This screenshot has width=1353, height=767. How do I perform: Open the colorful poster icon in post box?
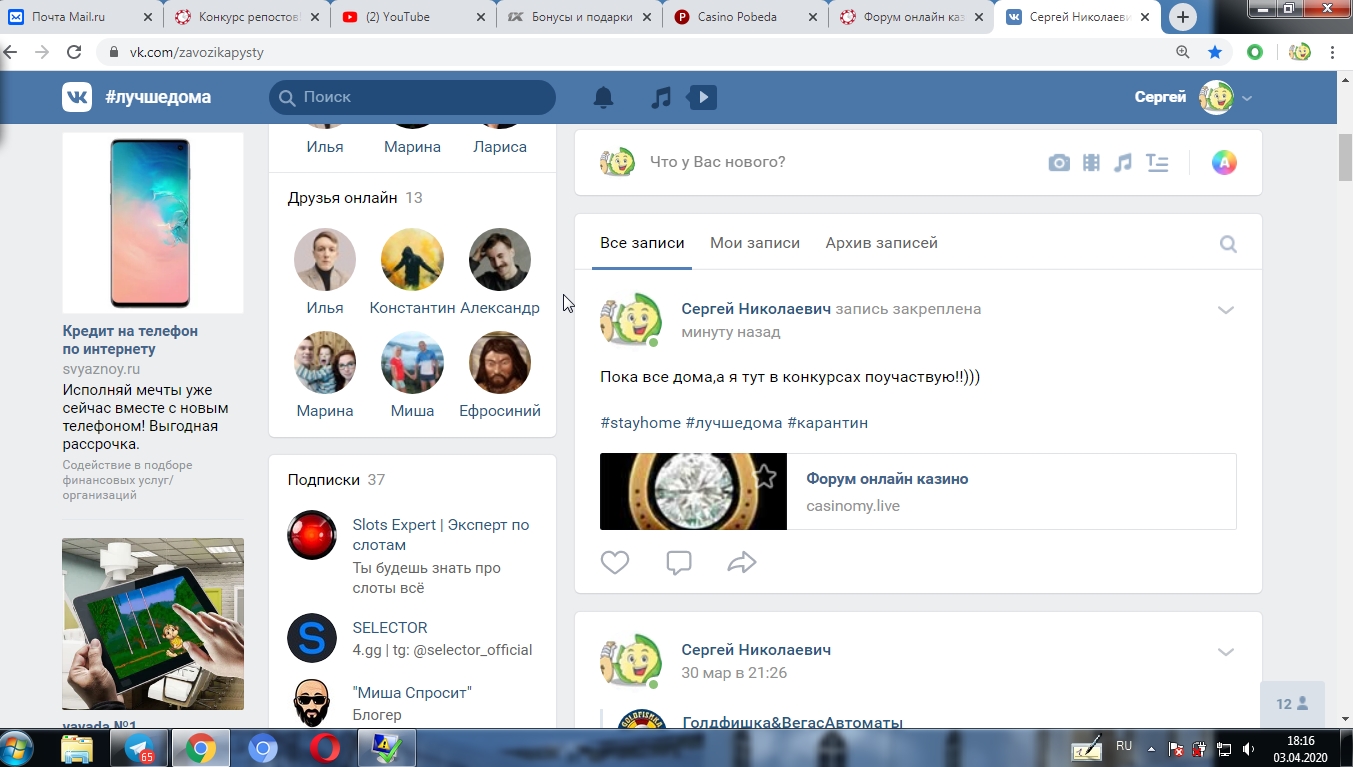click(1224, 163)
